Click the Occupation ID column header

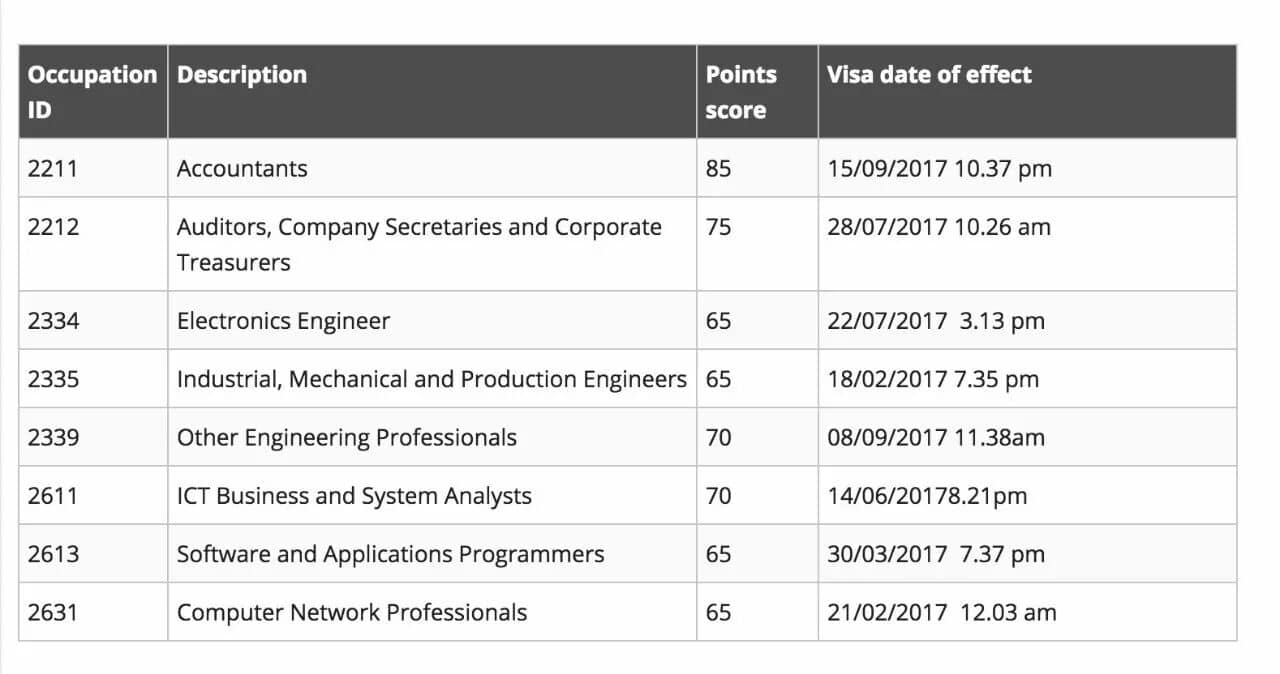pyautogui.click(x=93, y=92)
